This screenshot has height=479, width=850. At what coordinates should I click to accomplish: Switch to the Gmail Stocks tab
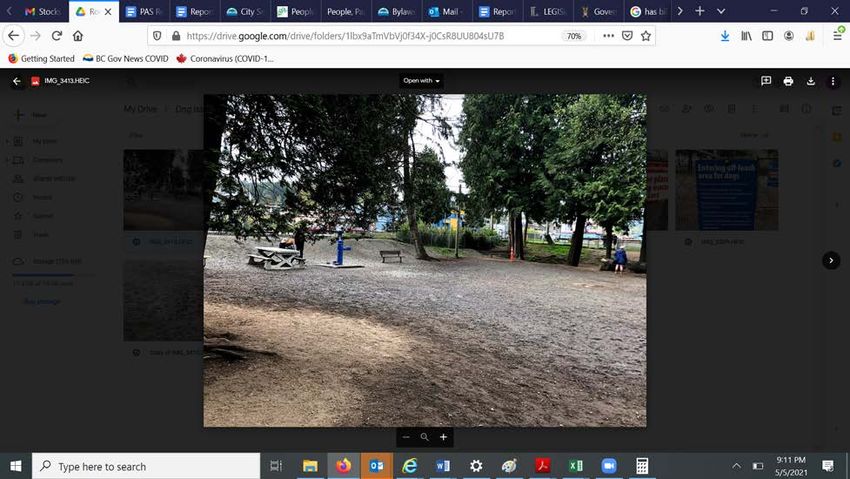(43, 11)
